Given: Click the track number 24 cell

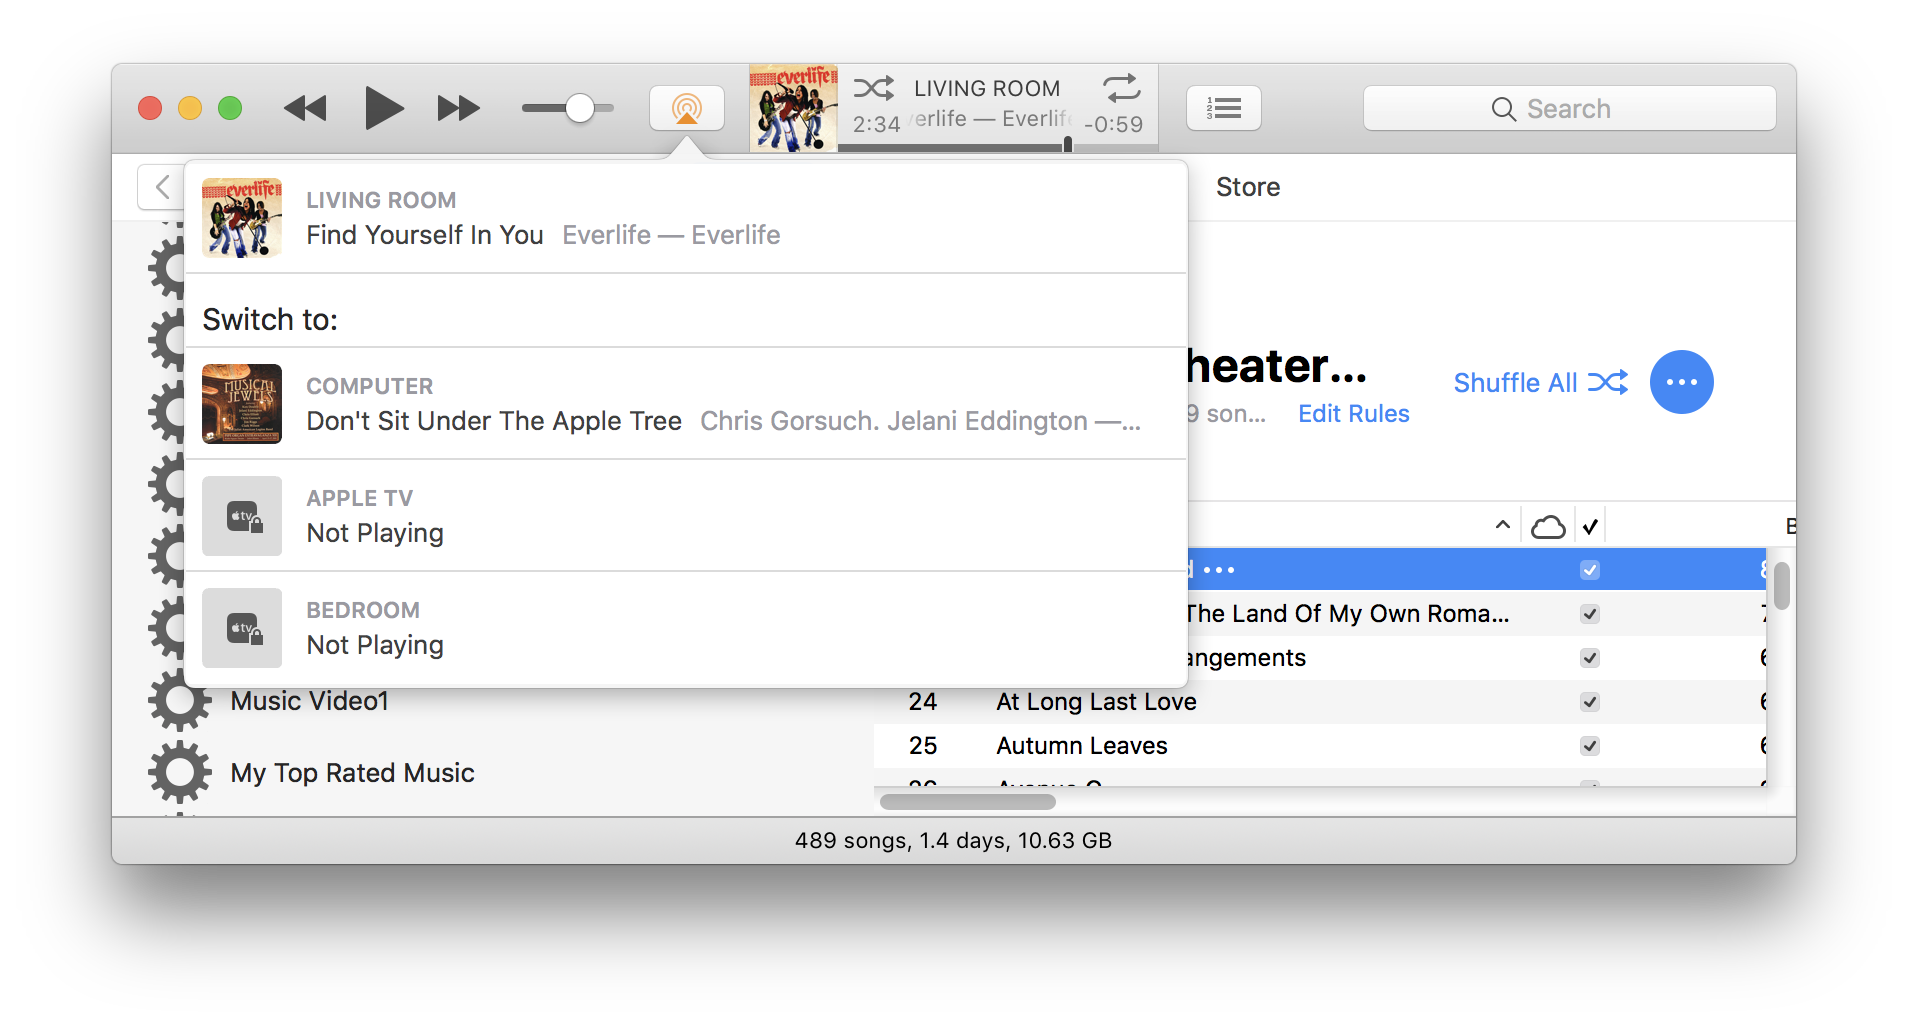Looking at the screenshot, I should [922, 702].
